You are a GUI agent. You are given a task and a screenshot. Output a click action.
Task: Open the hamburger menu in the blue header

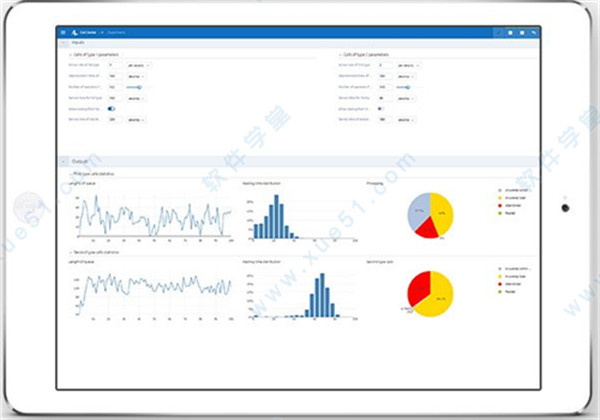click(x=62, y=32)
